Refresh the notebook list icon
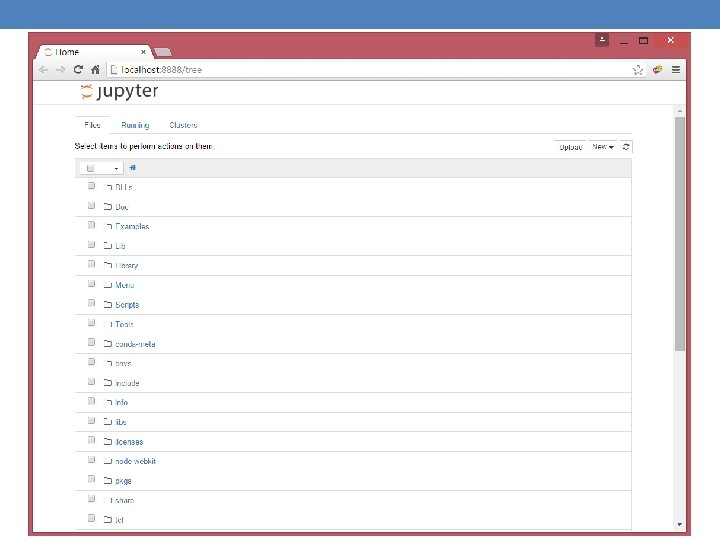 (626, 146)
